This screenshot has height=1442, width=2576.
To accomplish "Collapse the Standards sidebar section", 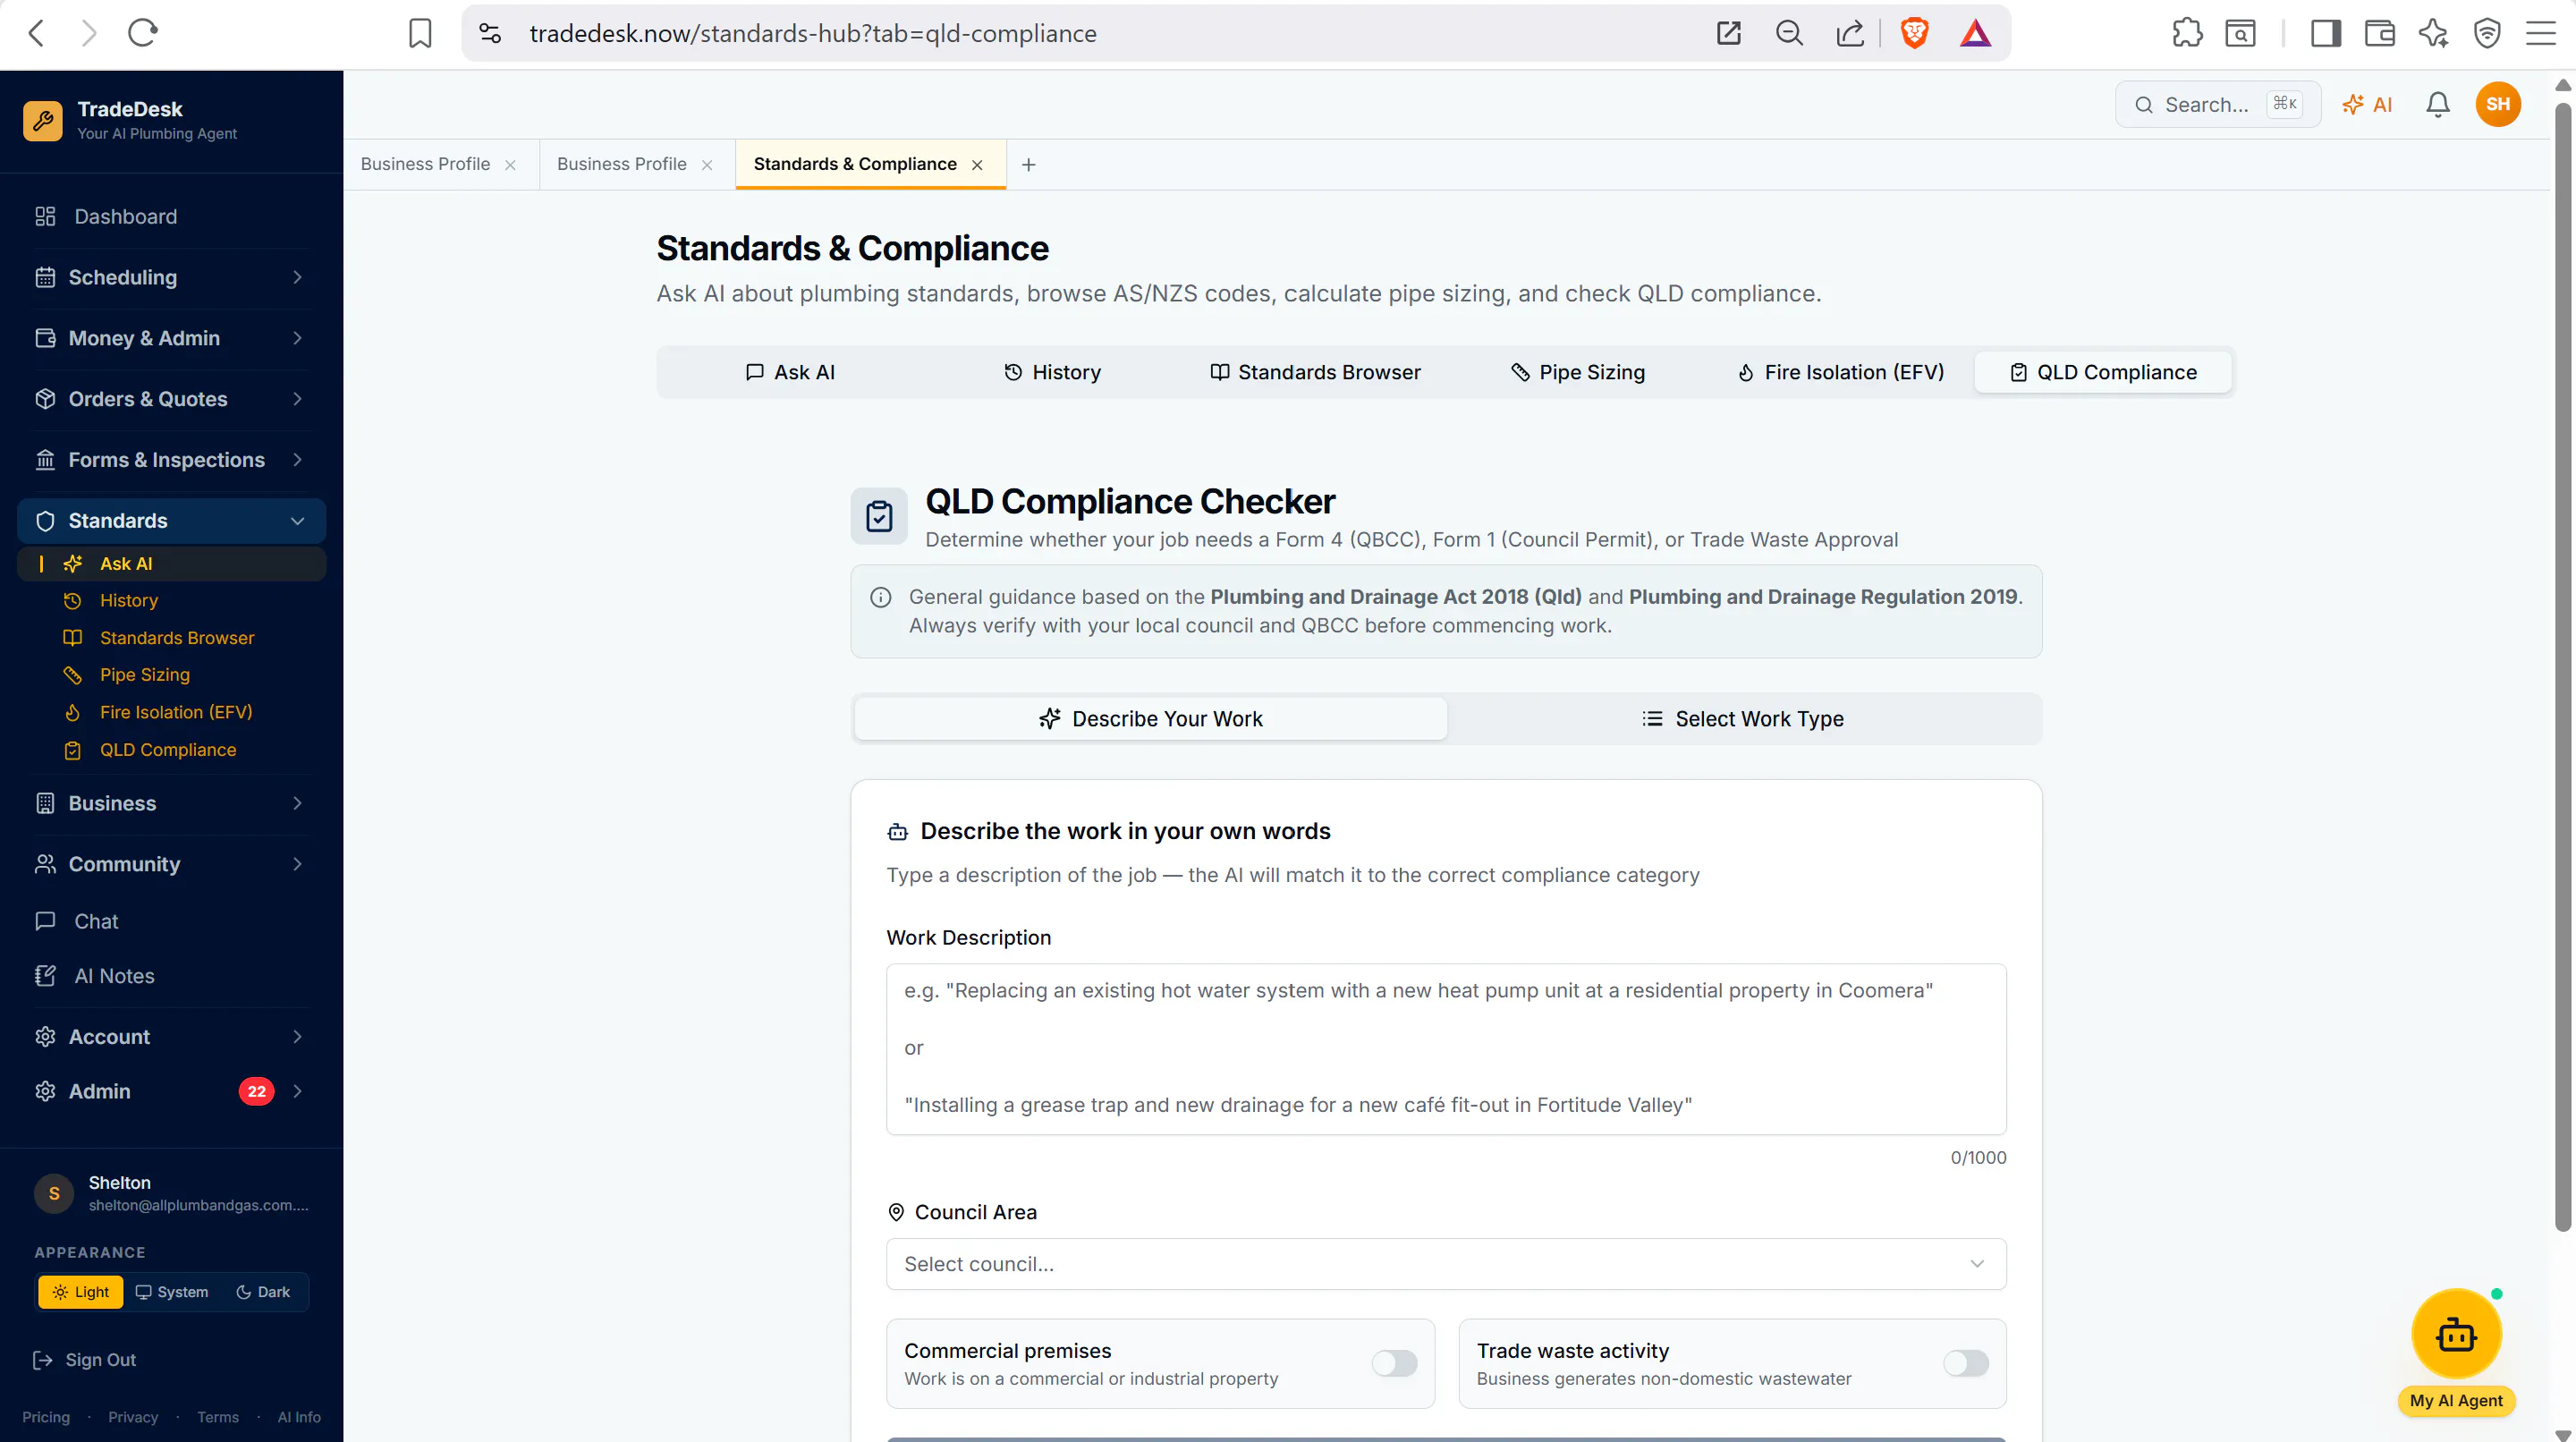I will (x=171, y=521).
